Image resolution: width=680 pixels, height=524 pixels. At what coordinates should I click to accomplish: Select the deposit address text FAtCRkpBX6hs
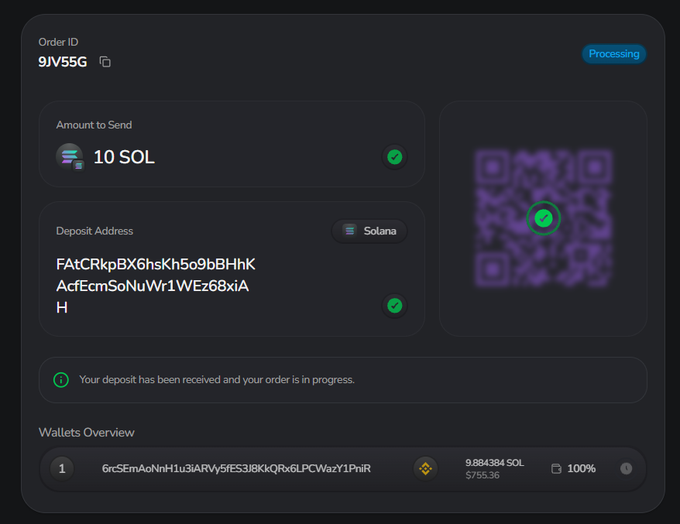(x=156, y=286)
